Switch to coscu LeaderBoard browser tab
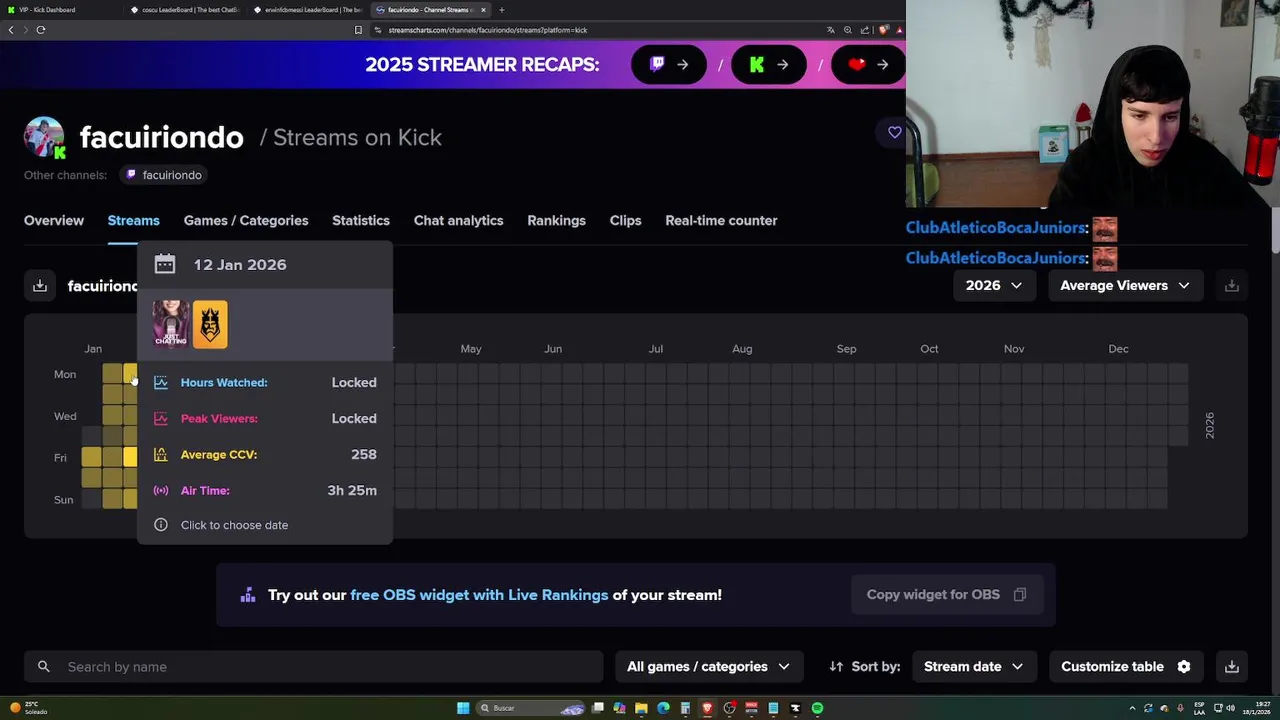 point(185,10)
